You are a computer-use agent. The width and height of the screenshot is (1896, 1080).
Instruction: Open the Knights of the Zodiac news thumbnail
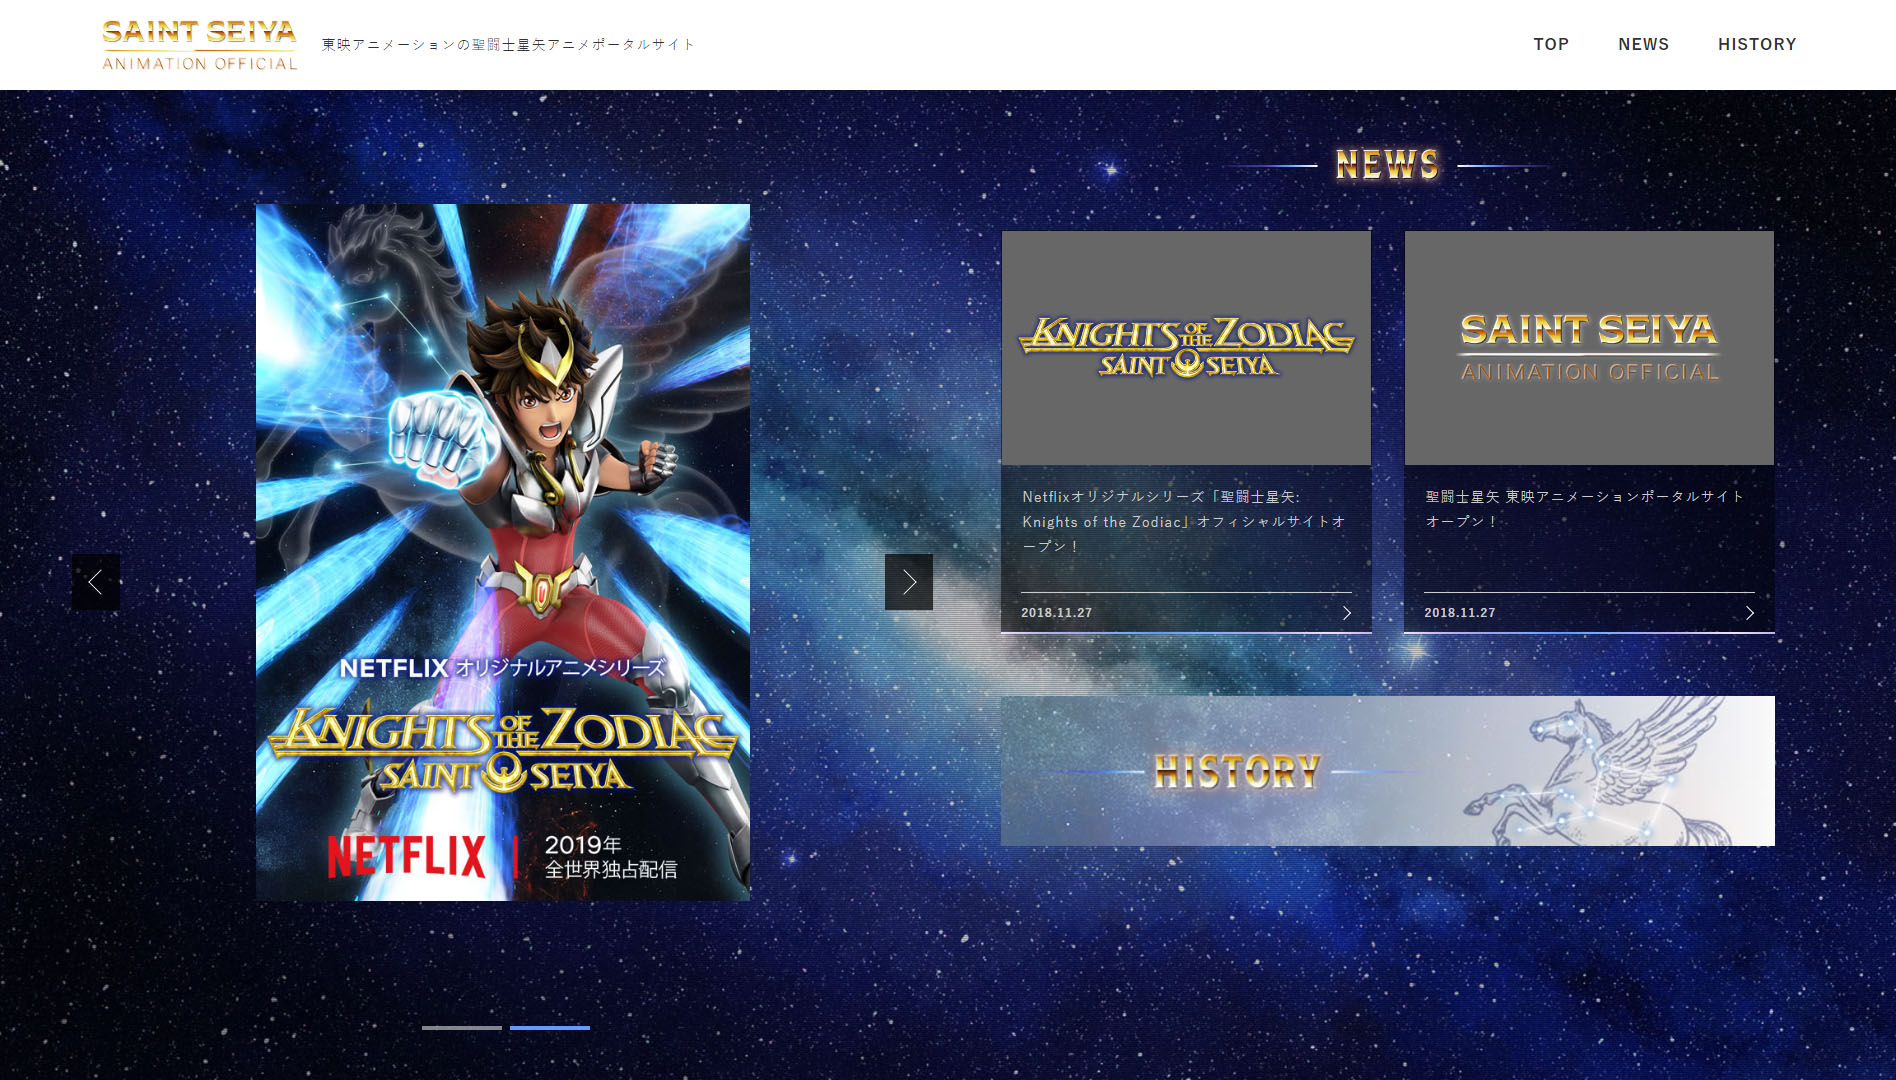1186,348
